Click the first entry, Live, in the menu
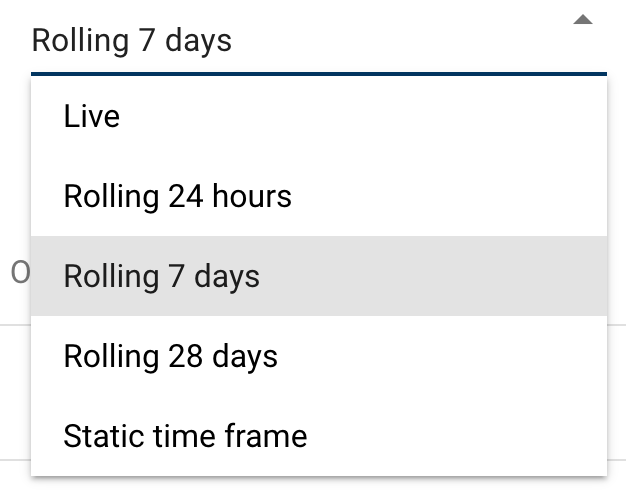The width and height of the screenshot is (626, 500). coord(92,116)
